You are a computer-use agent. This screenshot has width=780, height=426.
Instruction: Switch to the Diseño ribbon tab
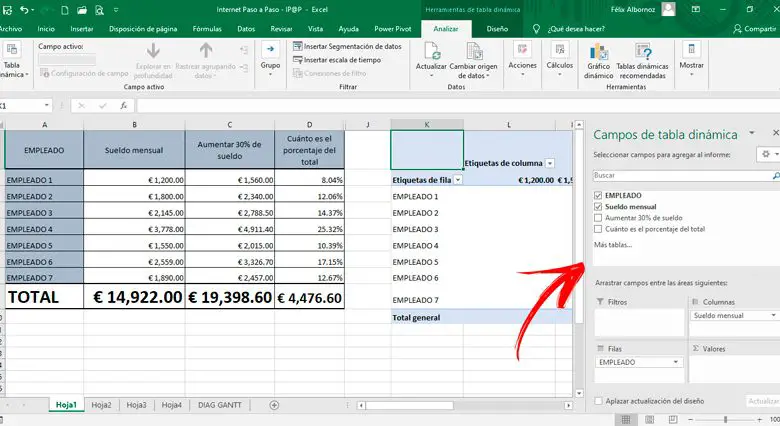pos(497,29)
